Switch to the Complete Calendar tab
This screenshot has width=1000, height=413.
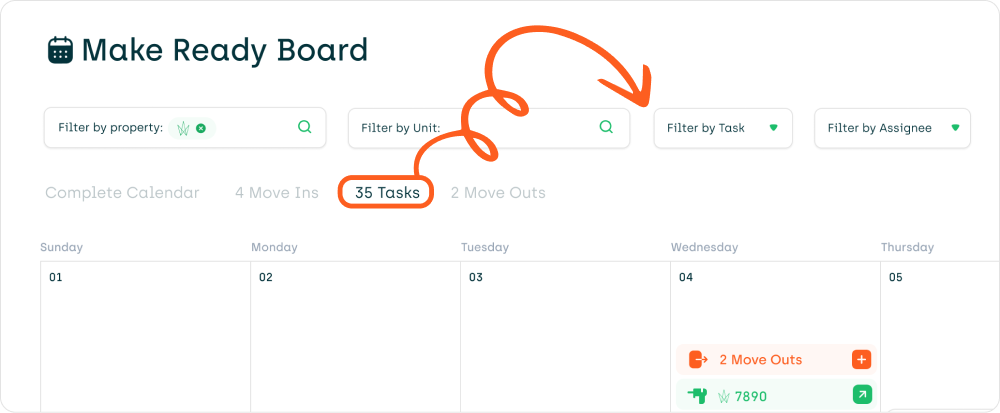[122, 192]
